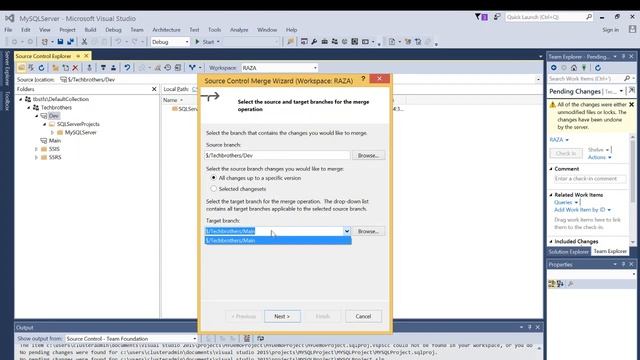Click the Save All icon in main toolbar
640x360 pixels.
(71, 42)
